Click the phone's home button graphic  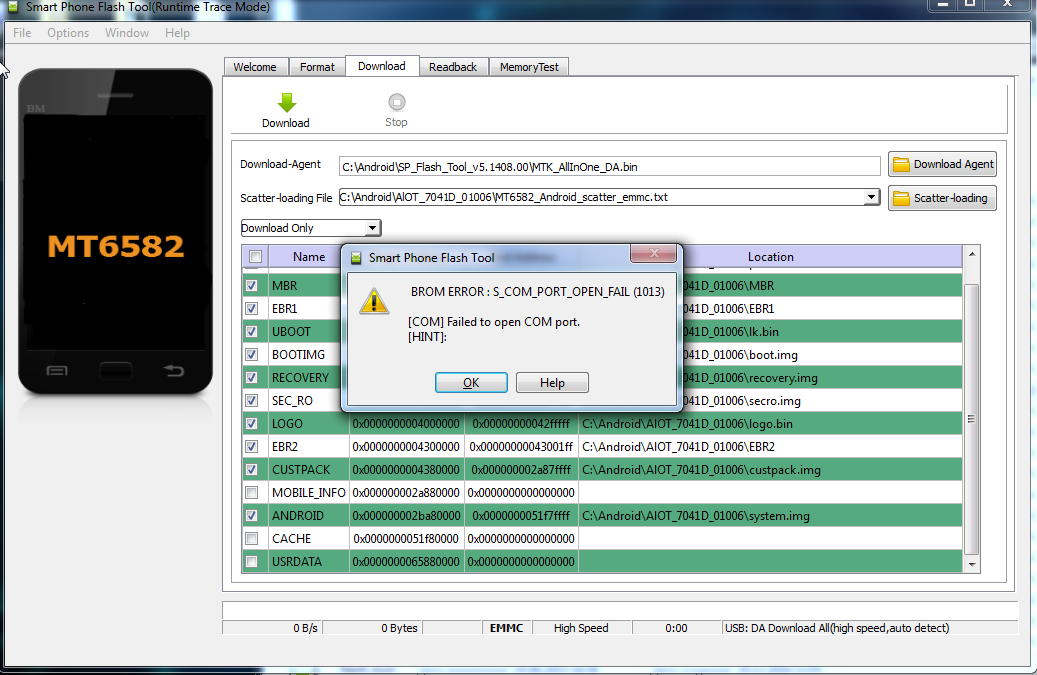tap(116, 371)
